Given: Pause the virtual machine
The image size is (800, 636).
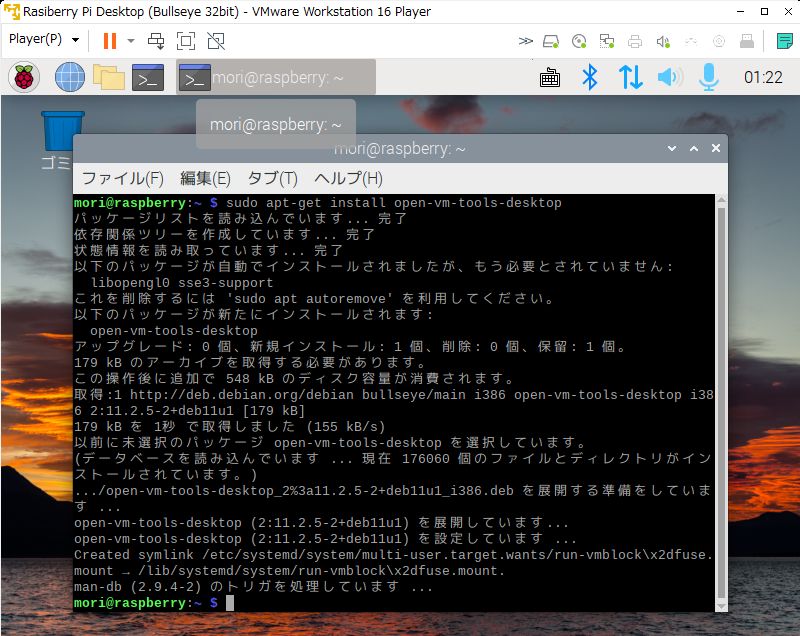Looking at the screenshot, I should click(x=110, y=41).
